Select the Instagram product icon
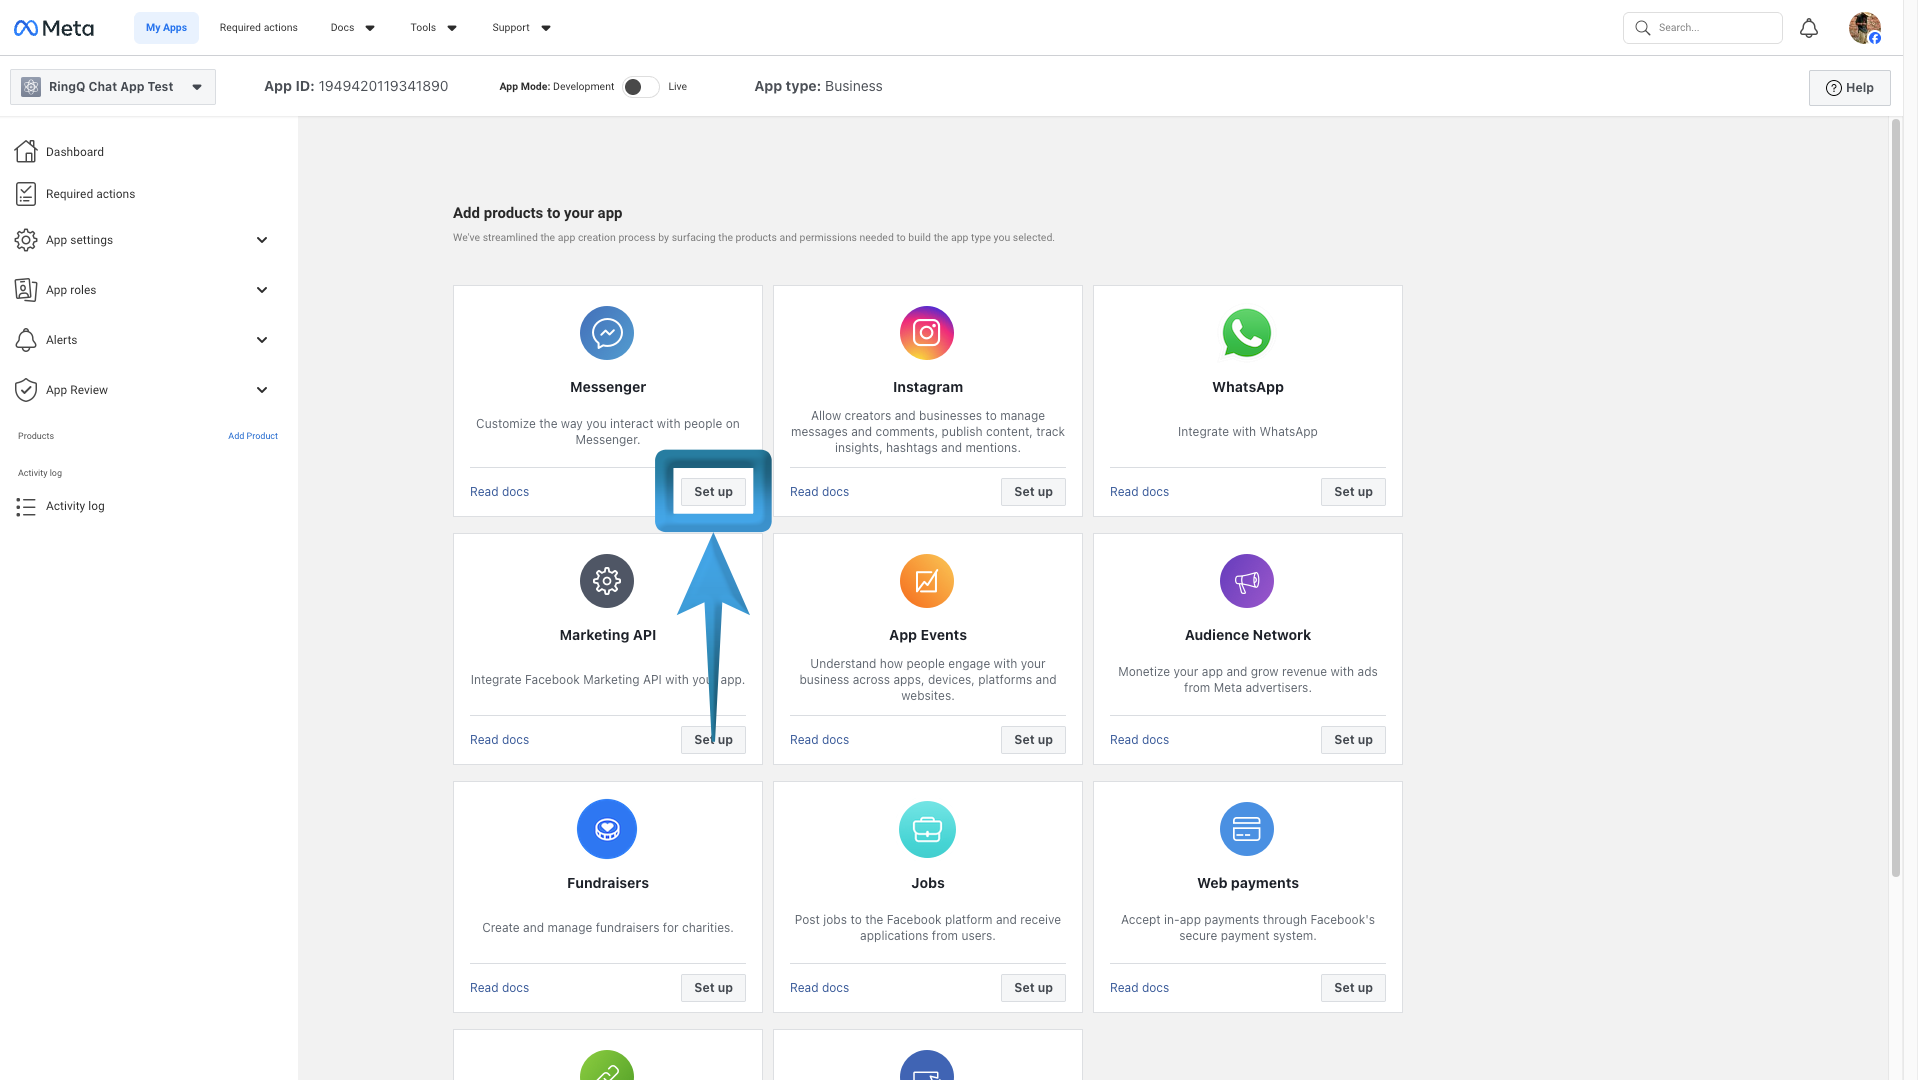The width and height of the screenshot is (1918, 1080). tap(926, 333)
